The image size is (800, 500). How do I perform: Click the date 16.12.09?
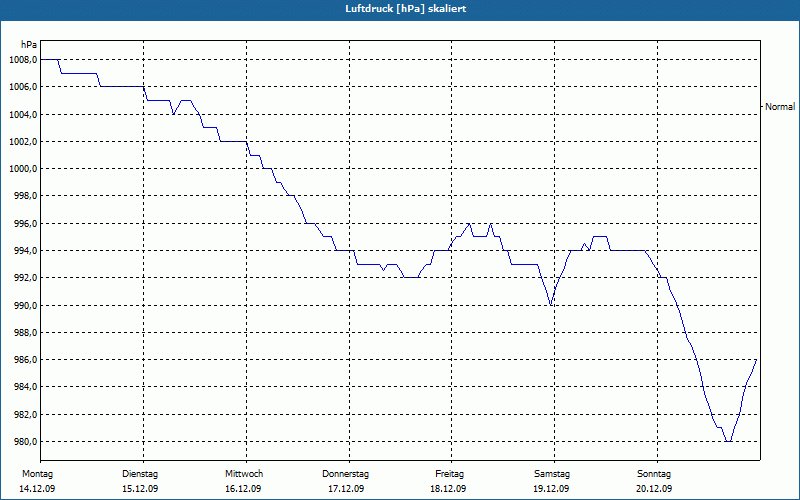pyautogui.click(x=243, y=489)
